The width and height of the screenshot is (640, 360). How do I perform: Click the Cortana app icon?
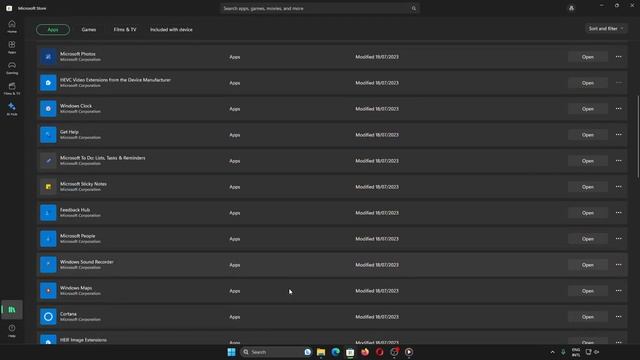(48, 317)
